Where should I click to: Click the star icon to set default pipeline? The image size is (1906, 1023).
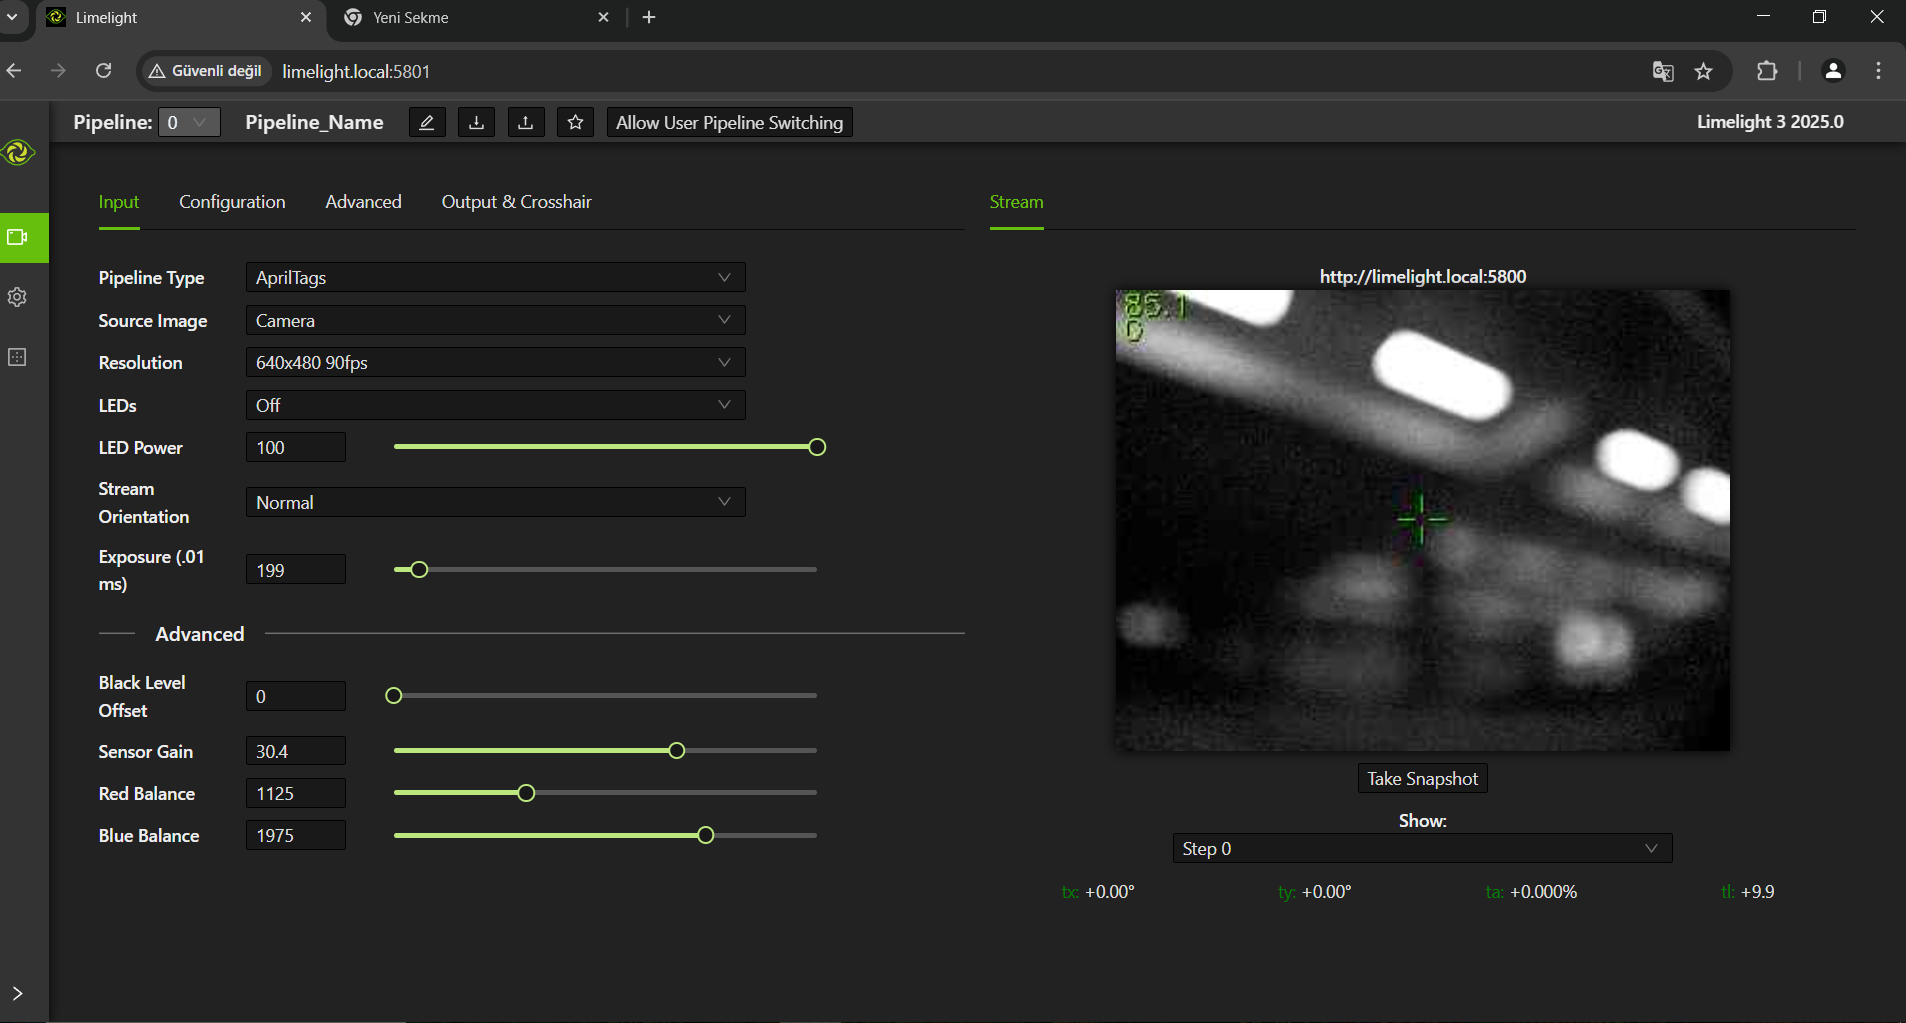[575, 122]
